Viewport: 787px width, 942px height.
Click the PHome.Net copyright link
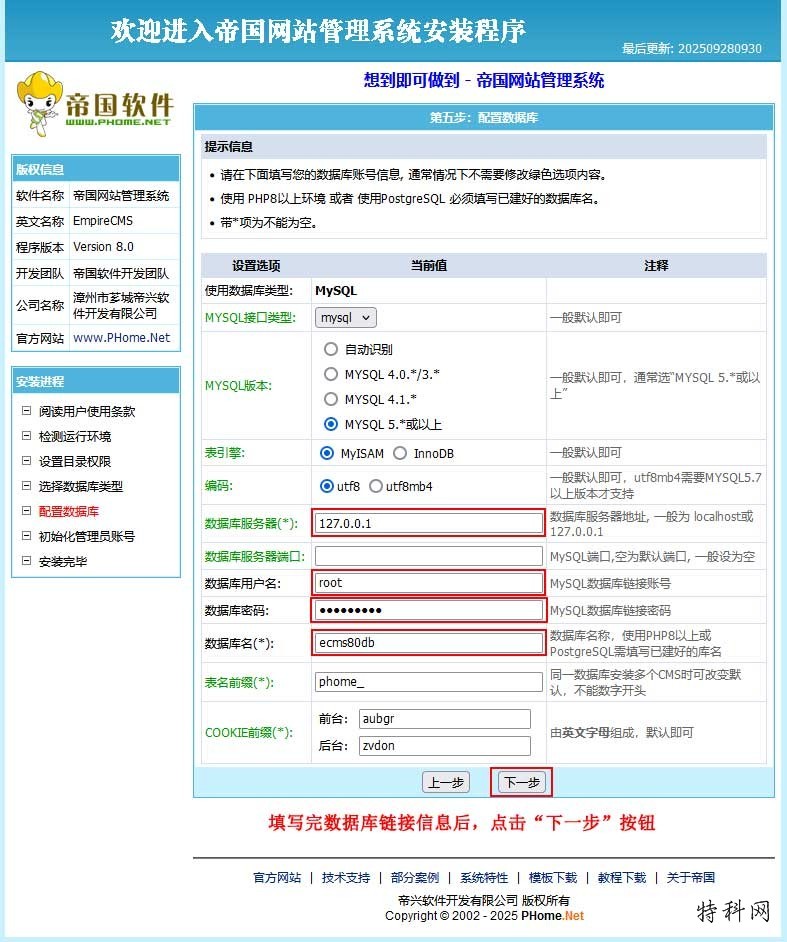pyautogui.click(x=552, y=916)
